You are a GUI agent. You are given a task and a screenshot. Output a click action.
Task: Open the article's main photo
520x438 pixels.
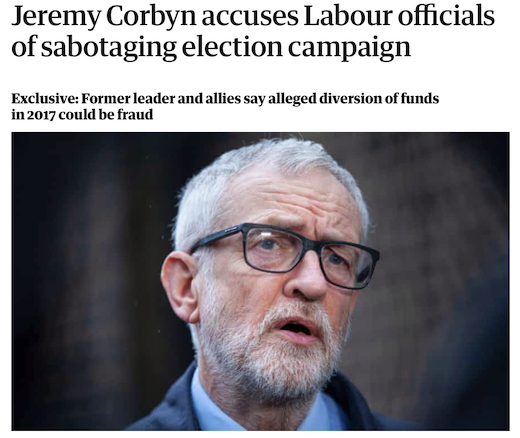point(260,281)
